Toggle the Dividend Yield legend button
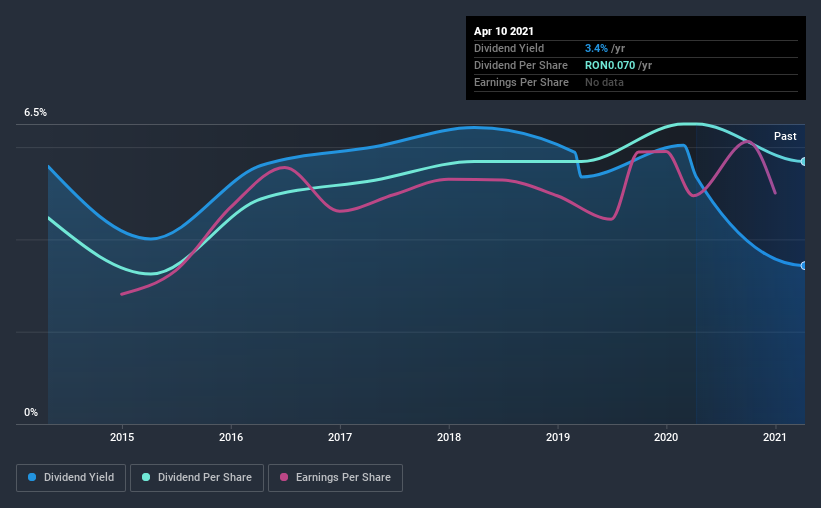This screenshot has height=508, width=821. coord(71,478)
